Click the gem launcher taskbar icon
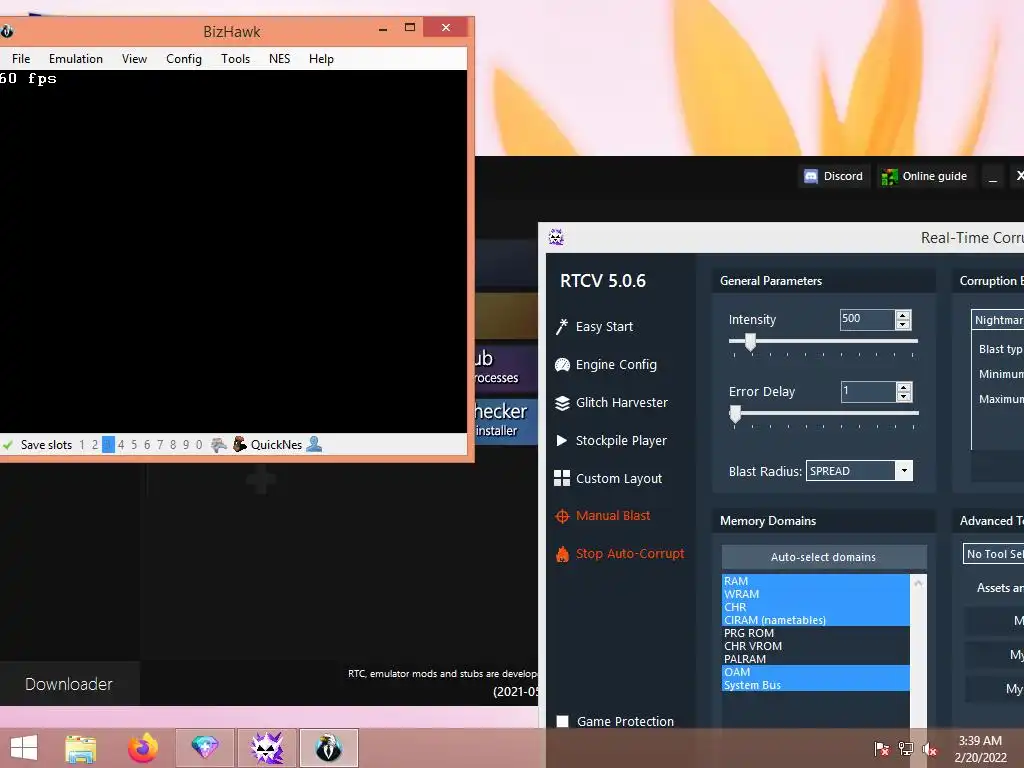This screenshot has height=768, width=1024. (204, 748)
